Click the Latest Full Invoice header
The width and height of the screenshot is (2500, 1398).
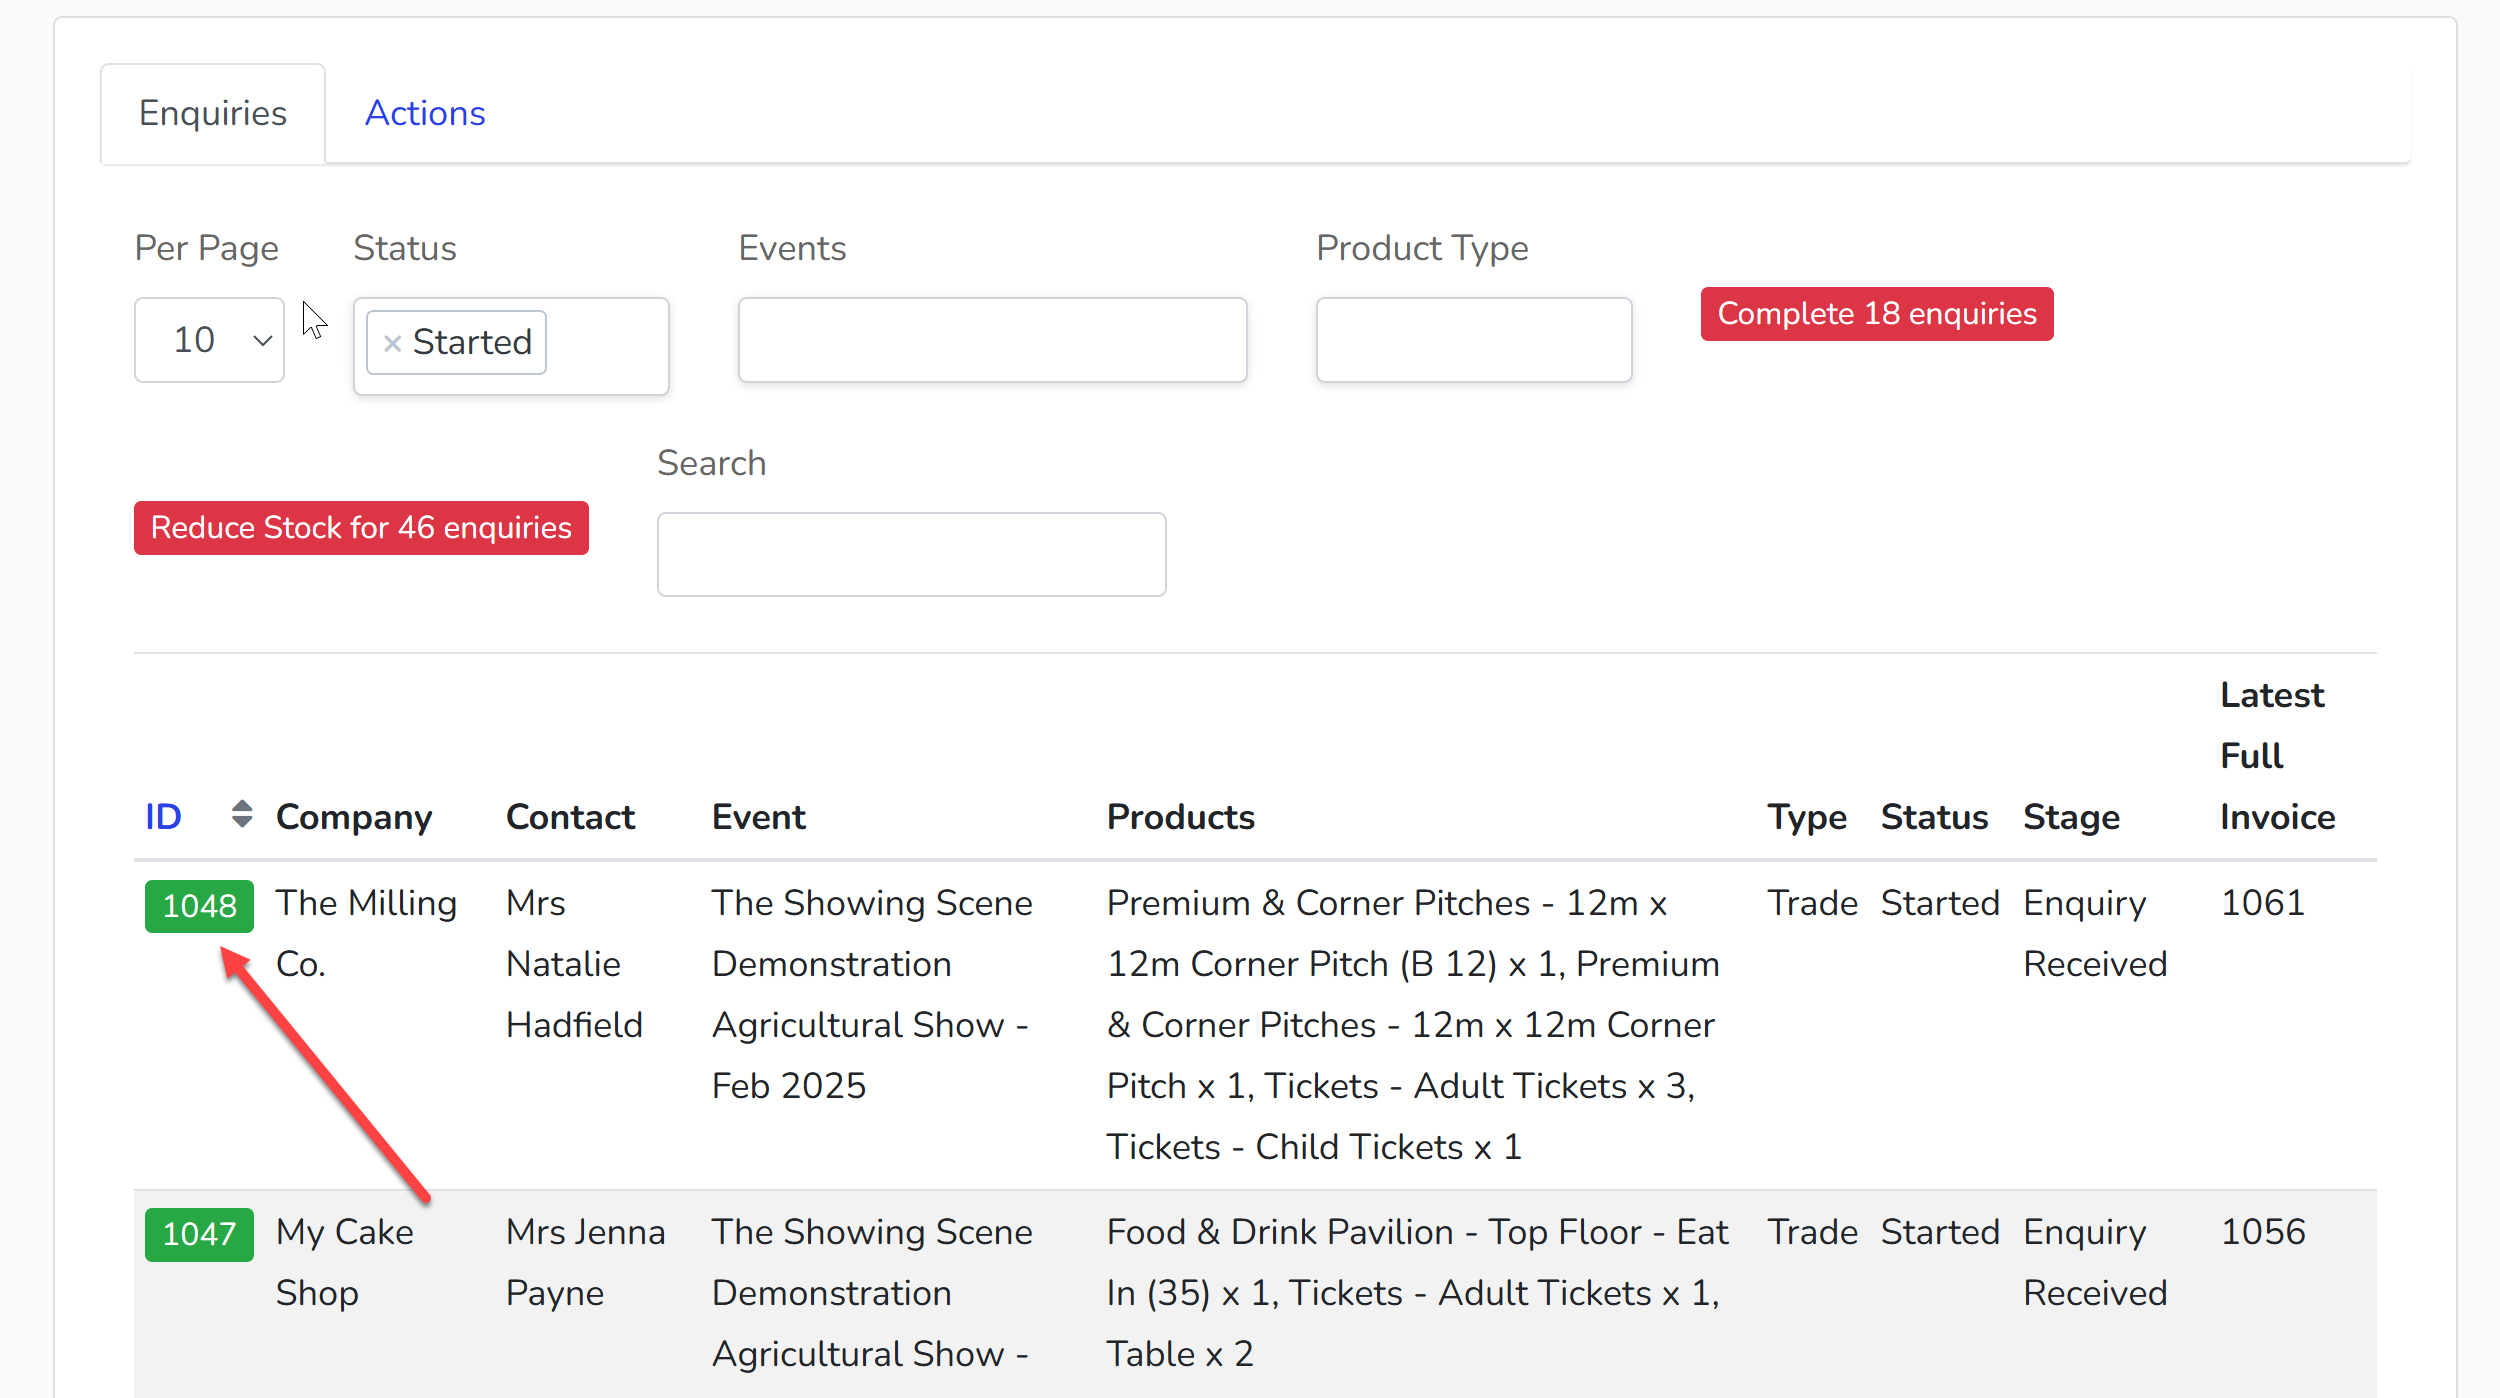tap(2277, 756)
